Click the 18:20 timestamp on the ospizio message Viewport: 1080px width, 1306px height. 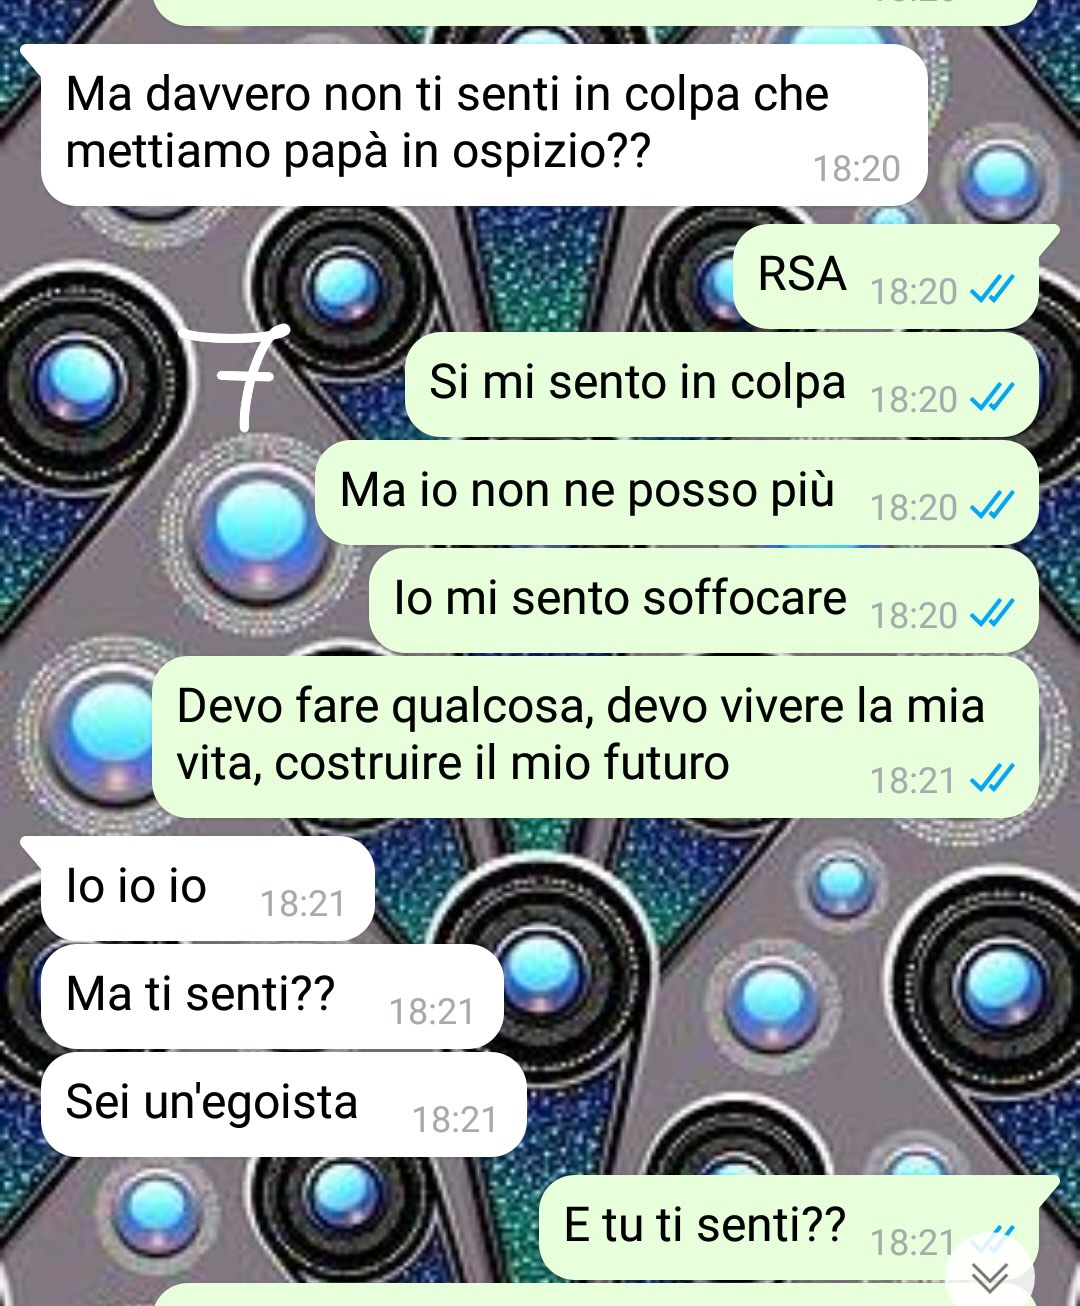click(856, 168)
